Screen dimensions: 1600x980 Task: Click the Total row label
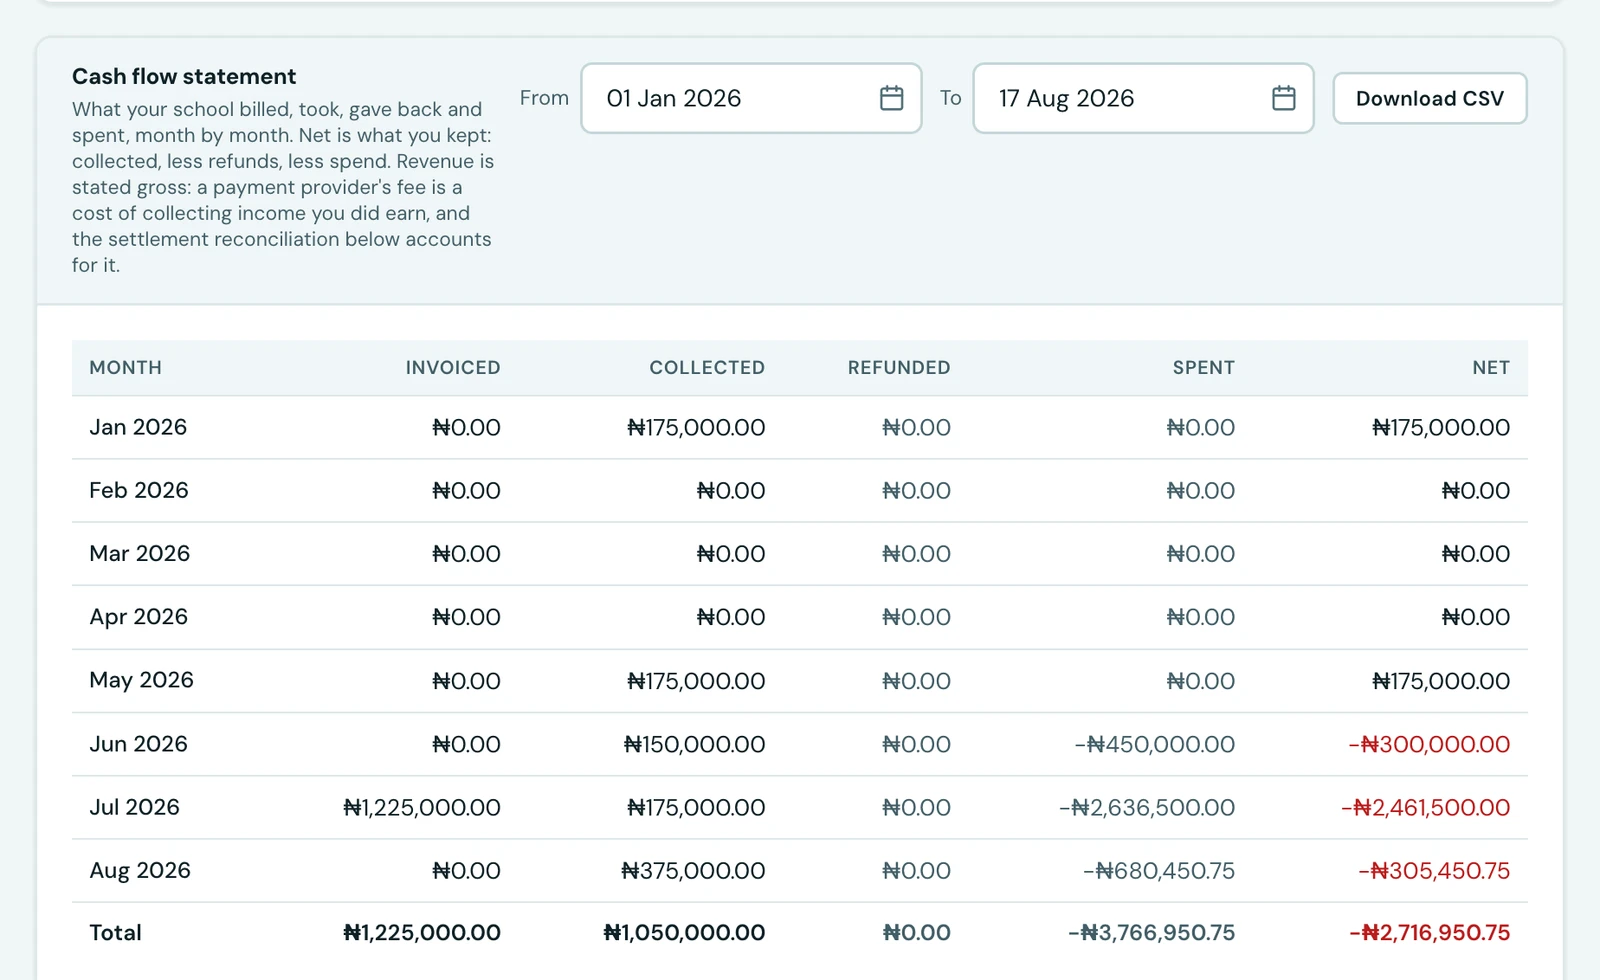[115, 933]
